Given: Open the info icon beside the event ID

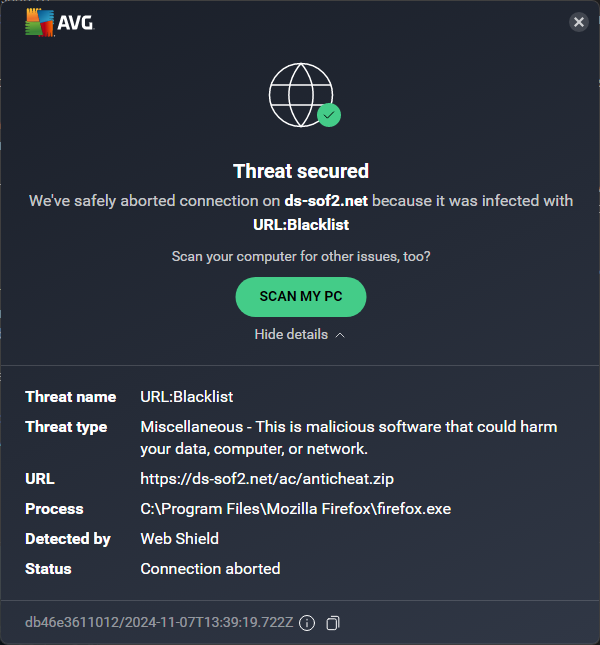Looking at the screenshot, I should click(x=307, y=623).
